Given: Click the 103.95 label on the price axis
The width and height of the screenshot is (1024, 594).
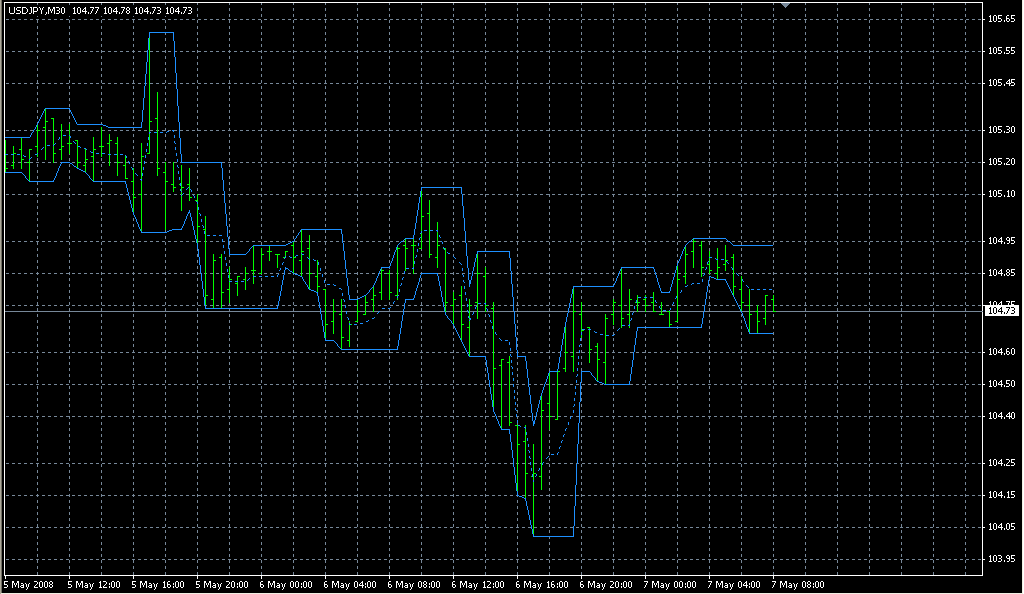Looking at the screenshot, I should pyautogui.click(x=1001, y=558).
